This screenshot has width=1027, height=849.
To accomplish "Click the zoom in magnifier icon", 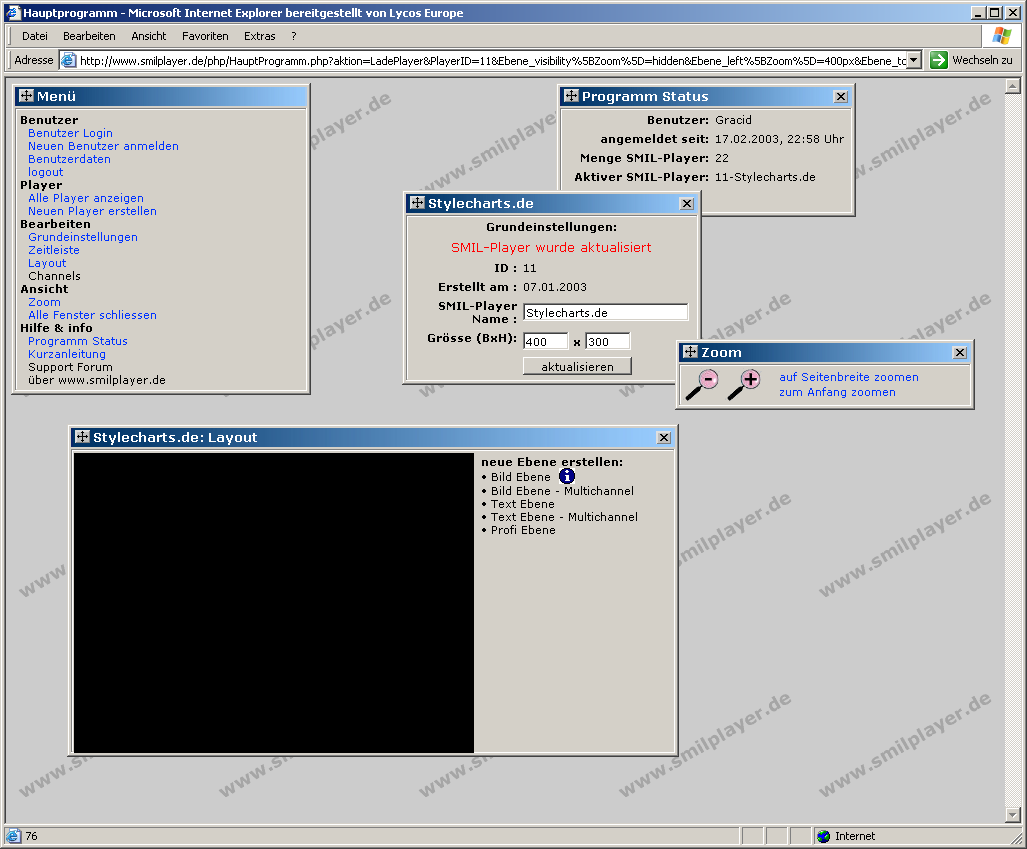I will [x=745, y=384].
